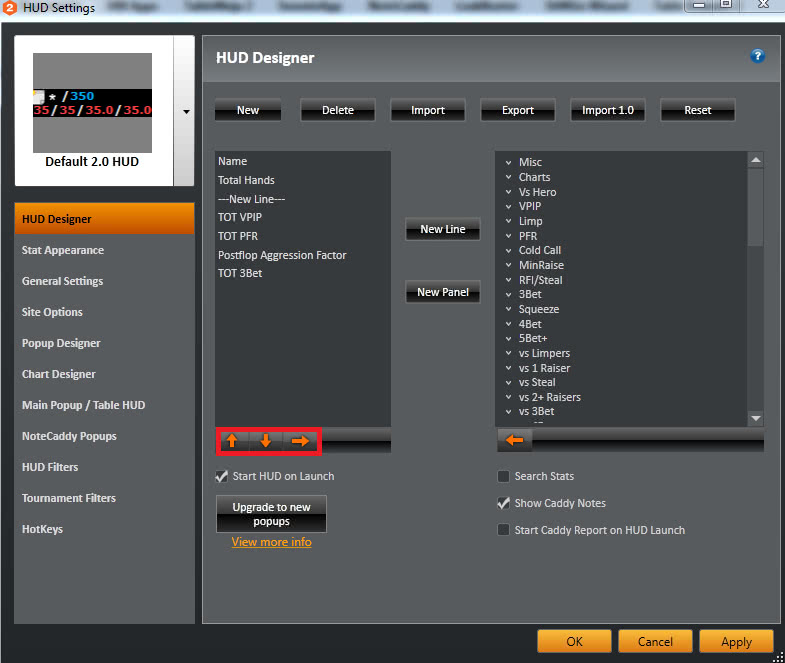Toggle Start HUD on Launch checkbox
785x663 pixels.
pos(223,476)
